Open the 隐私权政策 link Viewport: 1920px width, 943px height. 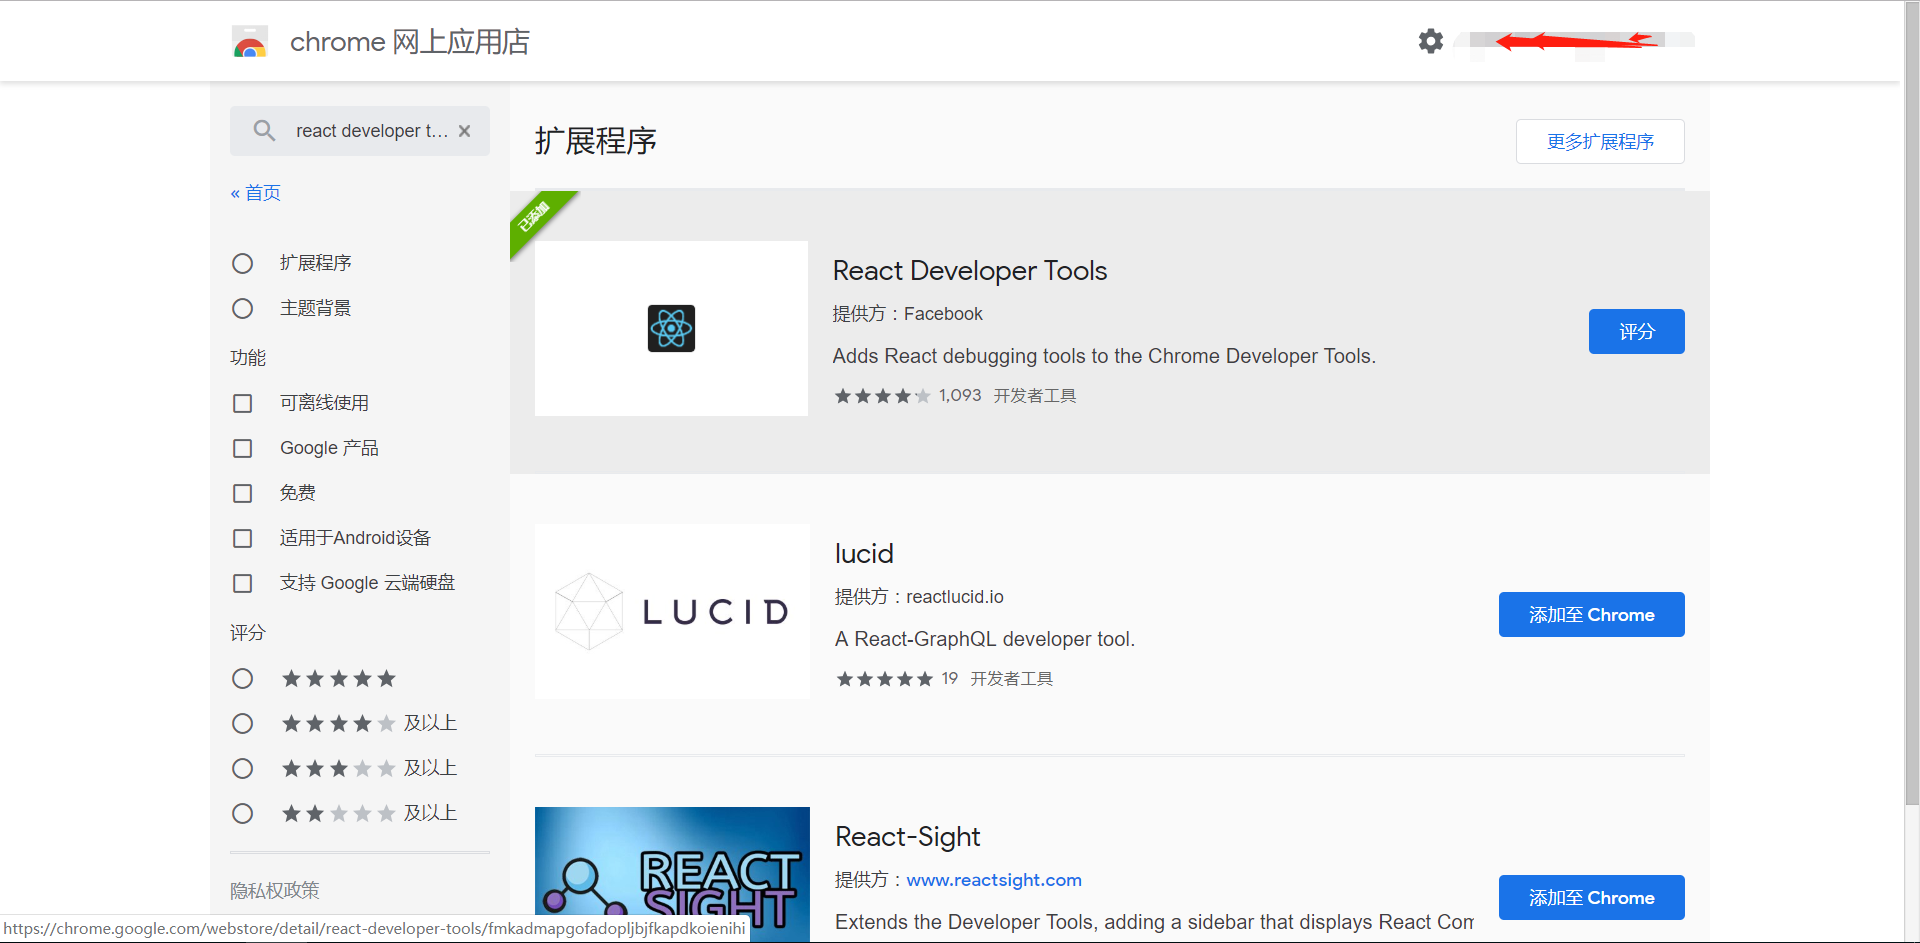[275, 890]
